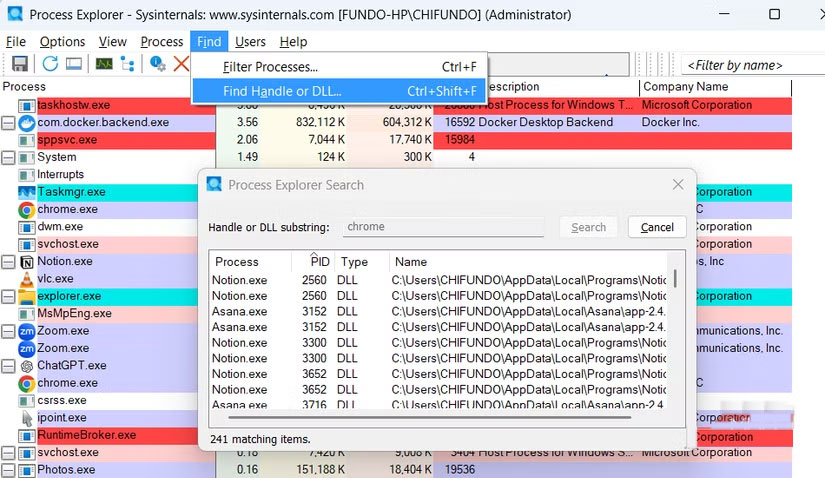Open the Users menu
This screenshot has height=478, width=825.
point(250,42)
